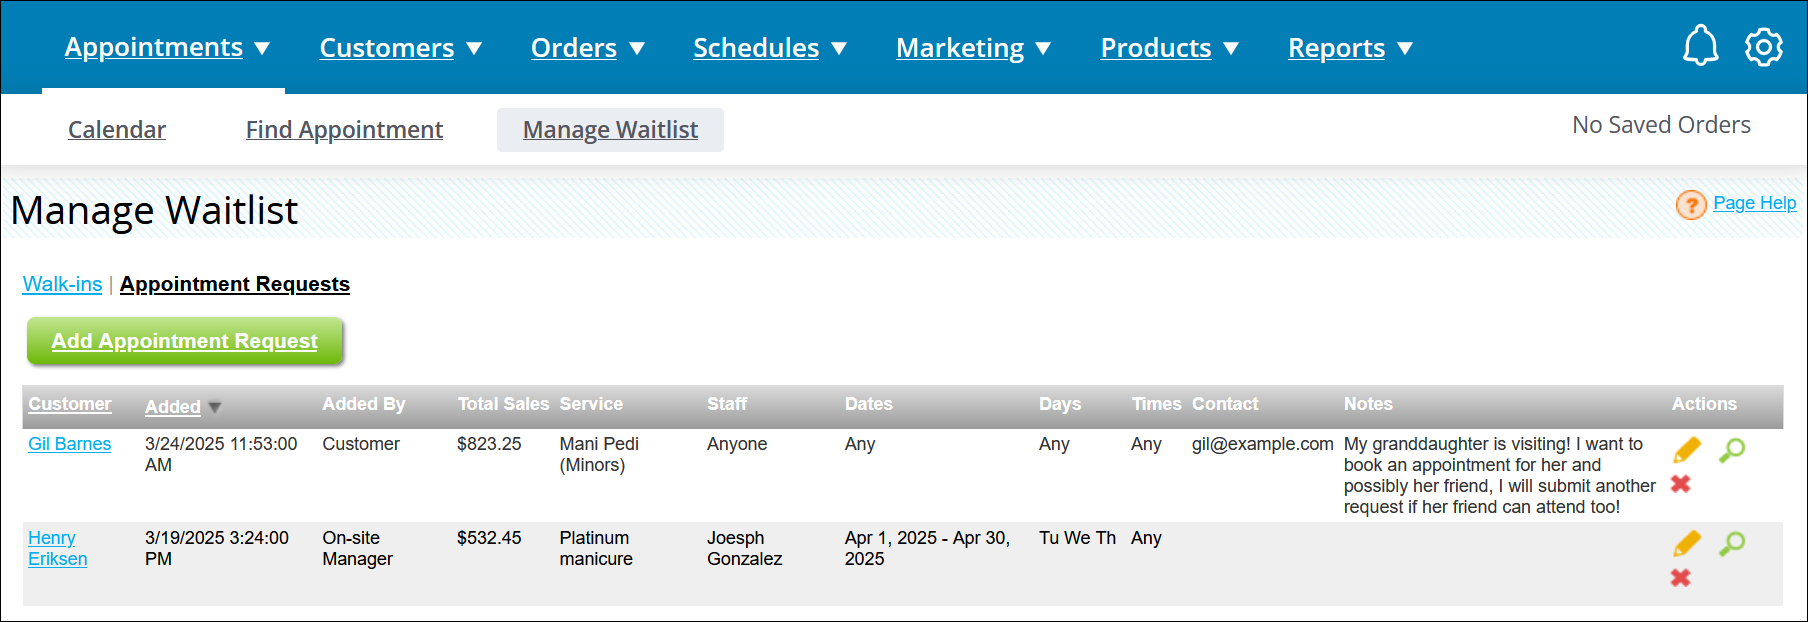Toggle sort arrow beside Added column
The image size is (1808, 622).
pos(215,408)
